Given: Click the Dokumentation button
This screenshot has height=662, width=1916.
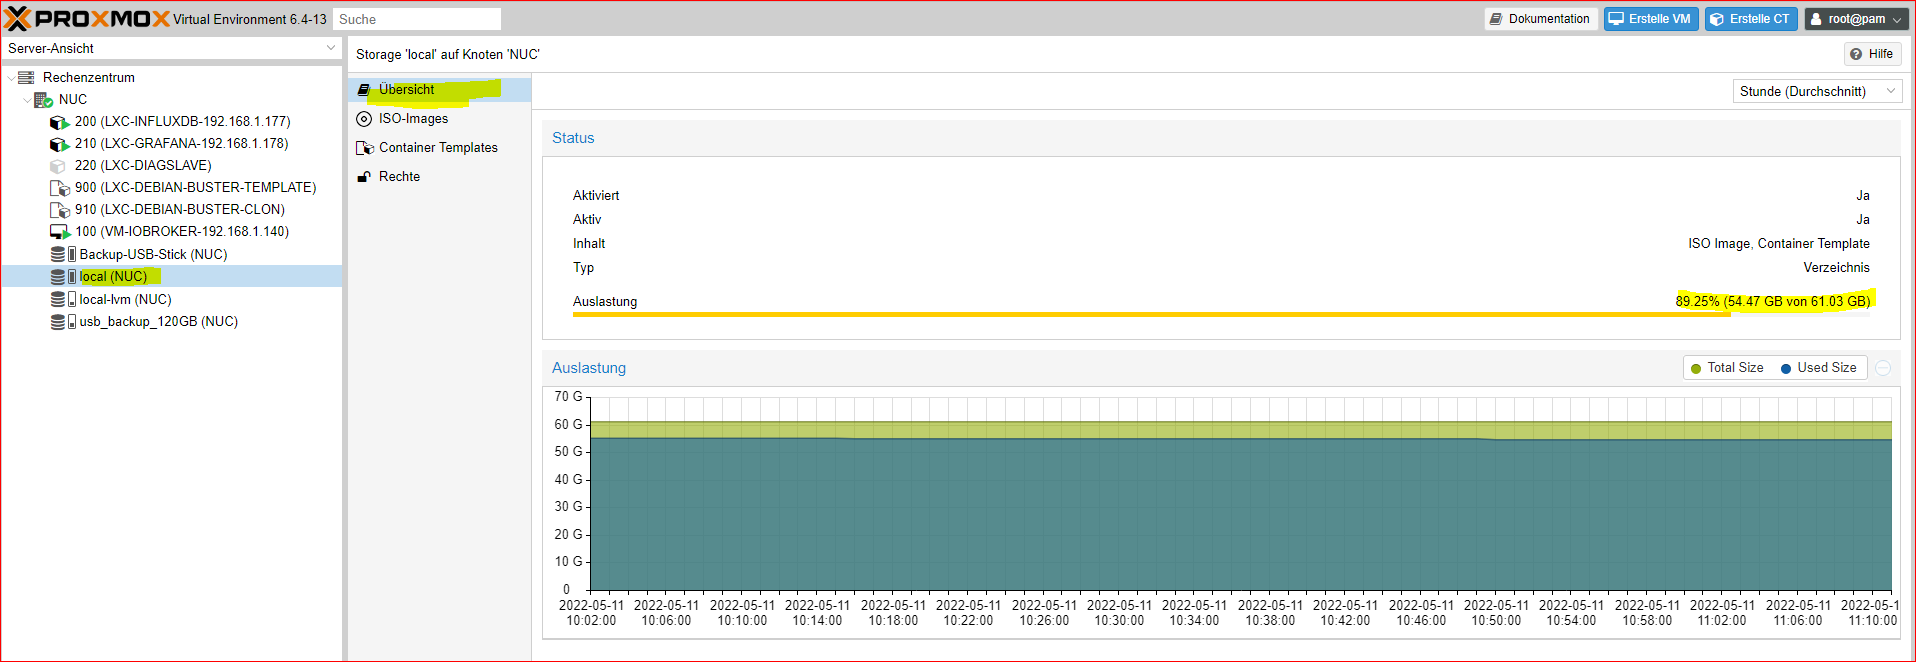Looking at the screenshot, I should pos(1540,19).
